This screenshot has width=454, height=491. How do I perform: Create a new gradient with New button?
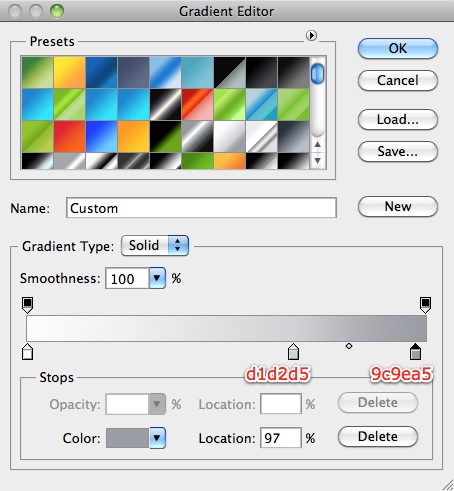398,206
